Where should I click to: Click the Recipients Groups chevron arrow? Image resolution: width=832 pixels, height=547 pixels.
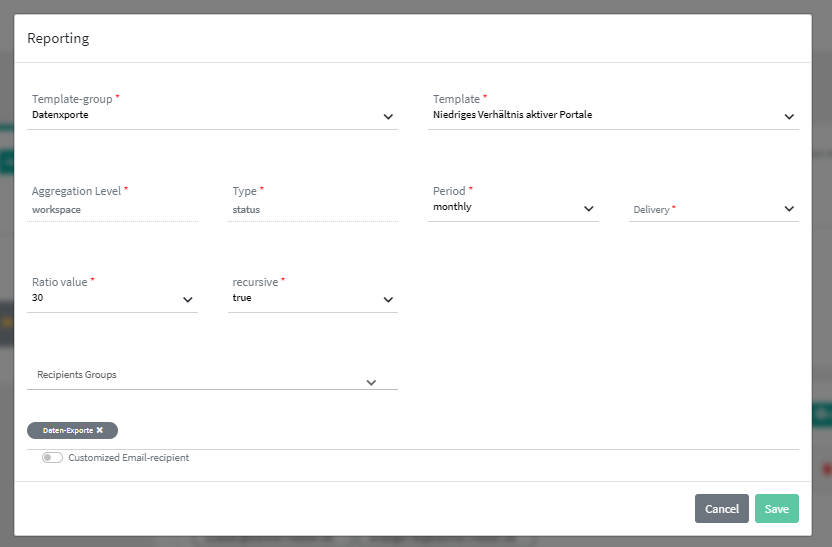pyautogui.click(x=371, y=382)
